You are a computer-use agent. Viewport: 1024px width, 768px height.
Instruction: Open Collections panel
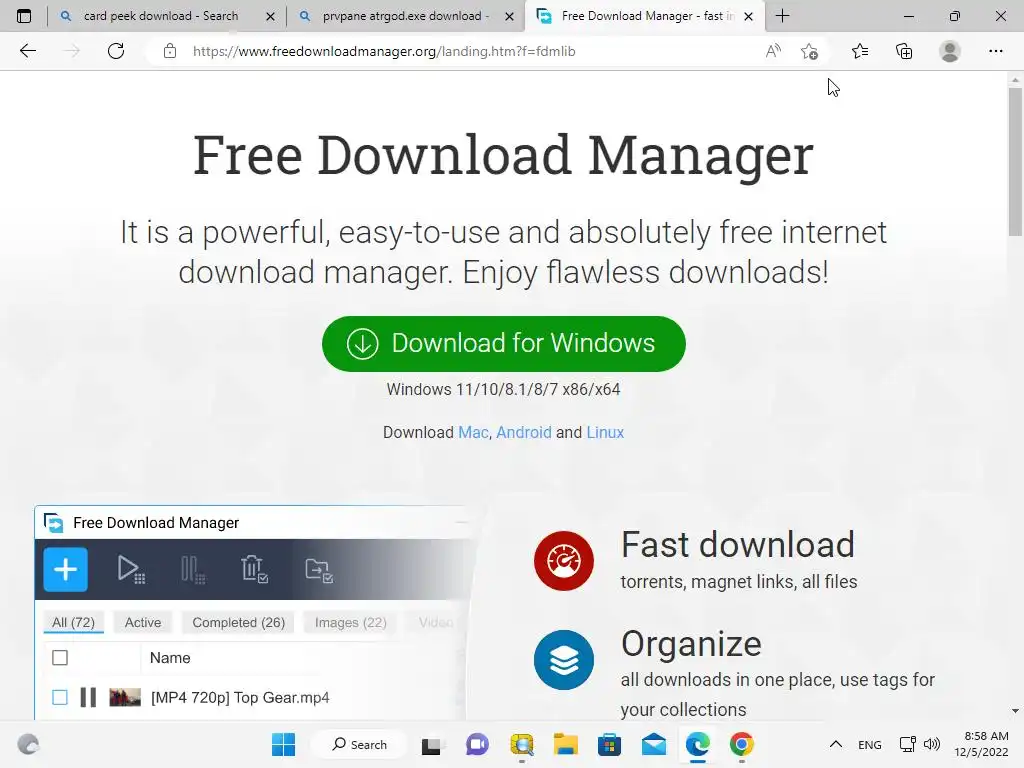click(x=904, y=51)
